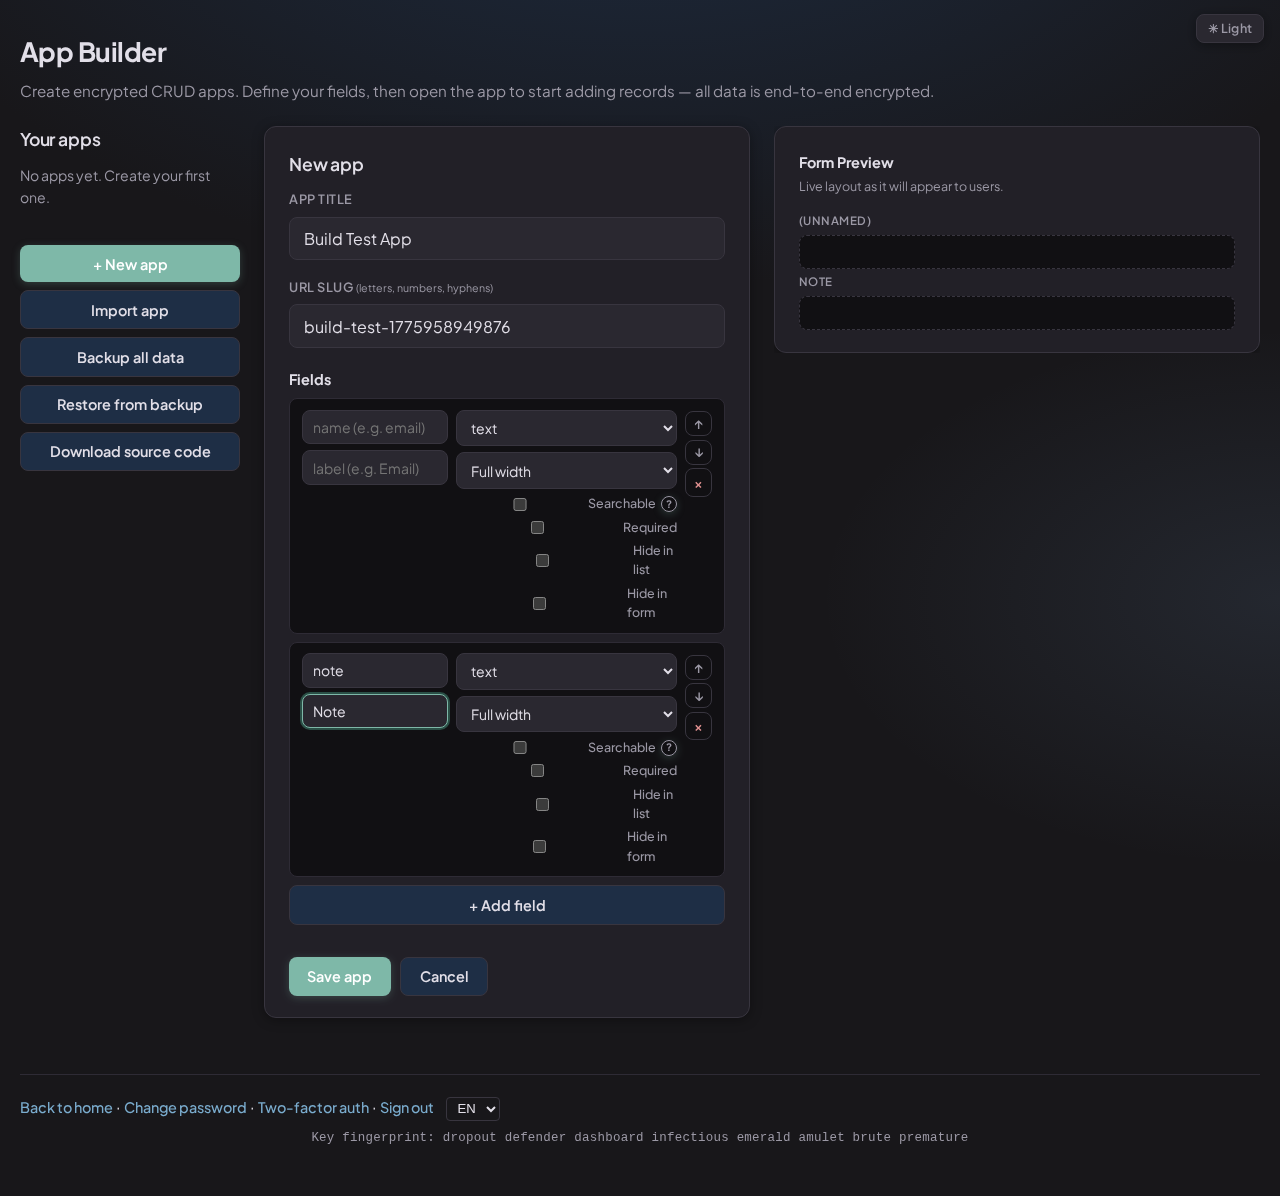Toggle Searchable on the first field
The width and height of the screenshot is (1280, 1196).
pyautogui.click(x=520, y=504)
